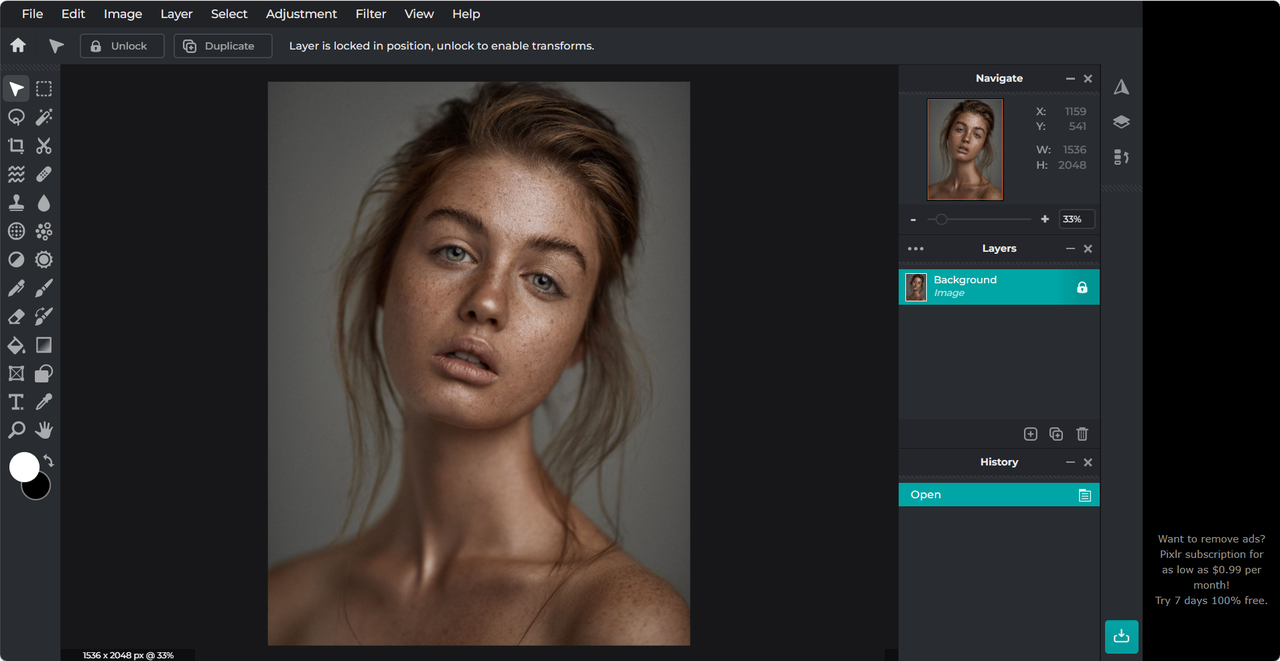Select the Crop tool

point(16,146)
